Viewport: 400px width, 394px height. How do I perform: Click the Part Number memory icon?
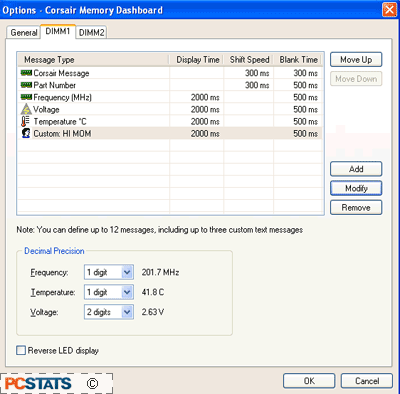(26, 85)
